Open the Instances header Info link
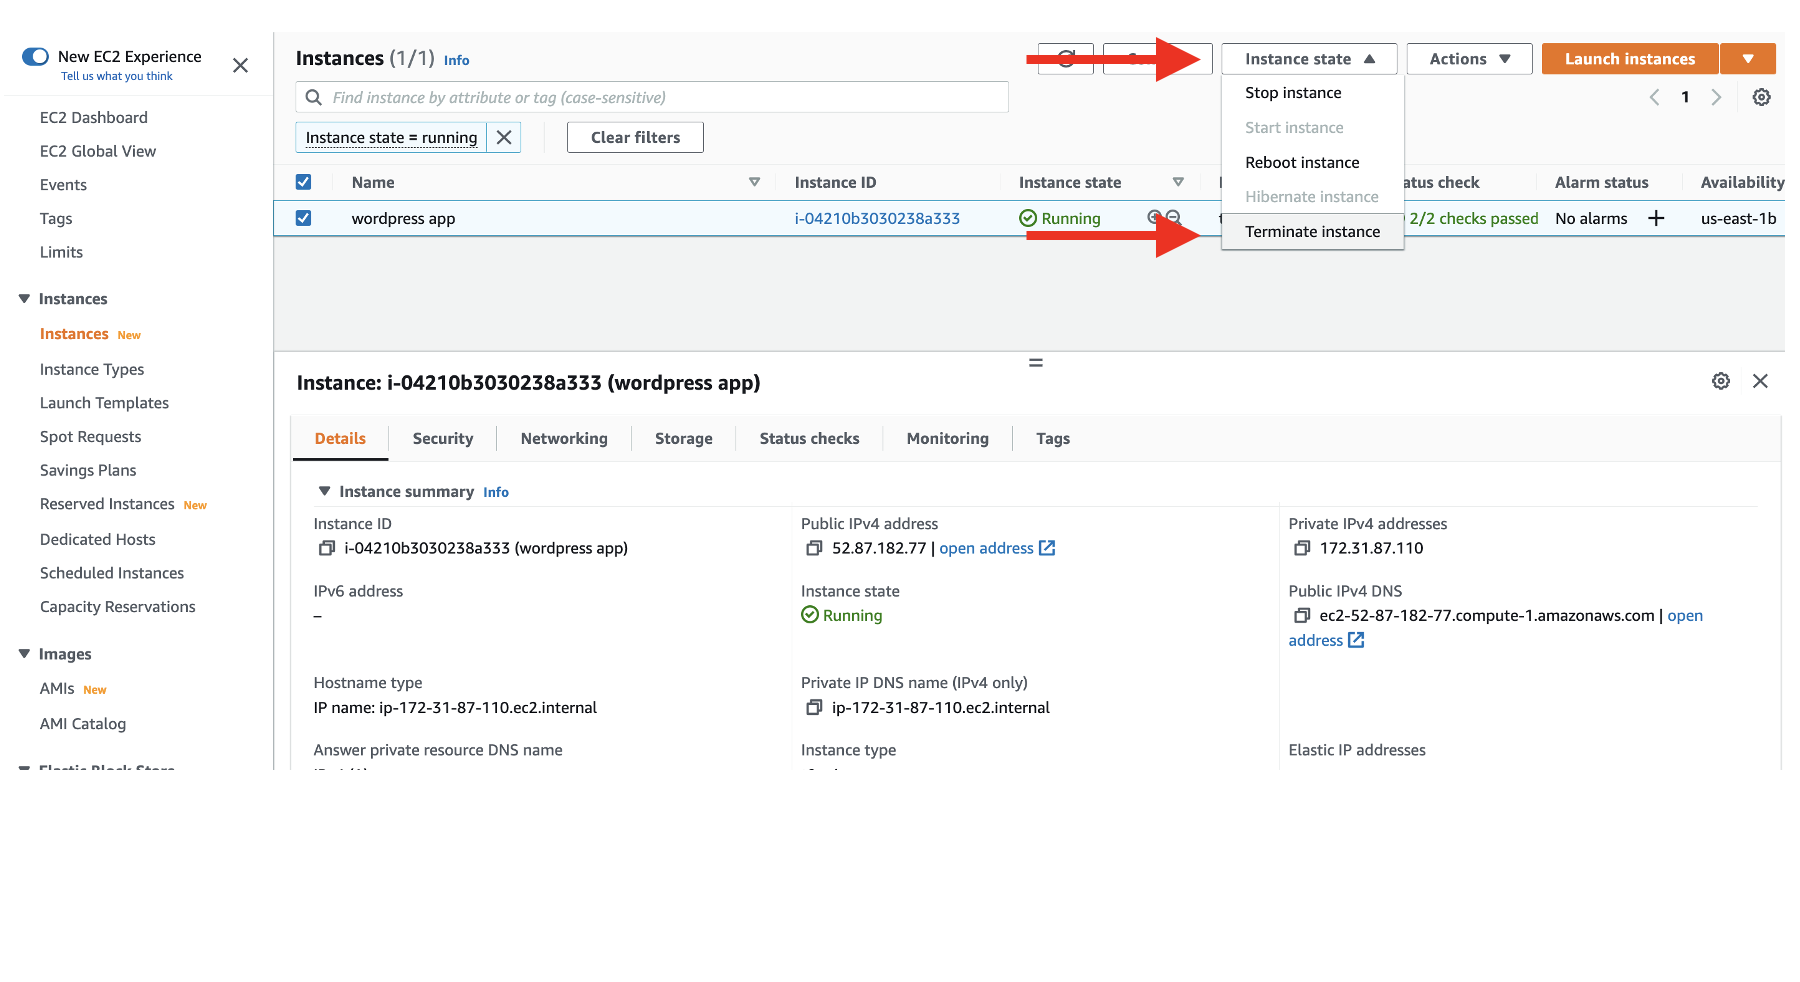 pyautogui.click(x=456, y=60)
